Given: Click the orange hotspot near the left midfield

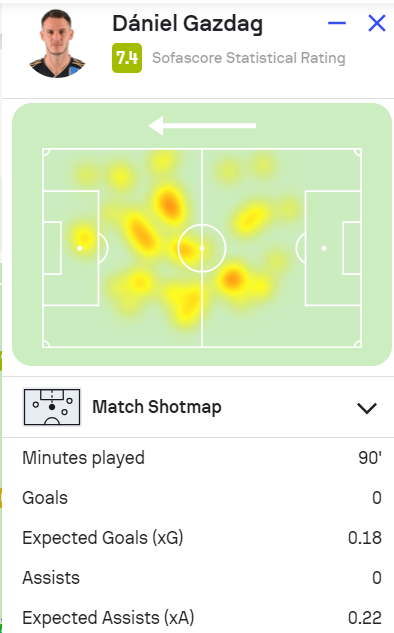Looking at the screenshot, I should point(169,203).
